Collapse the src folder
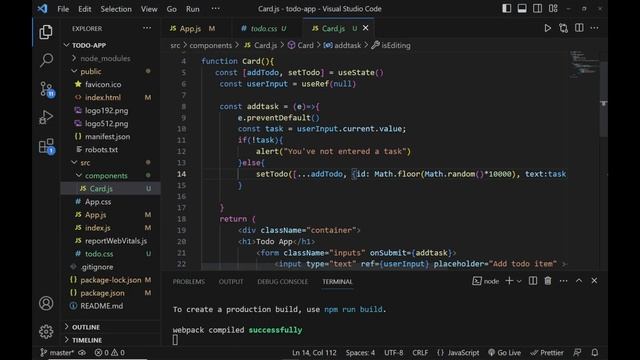 coord(74,162)
